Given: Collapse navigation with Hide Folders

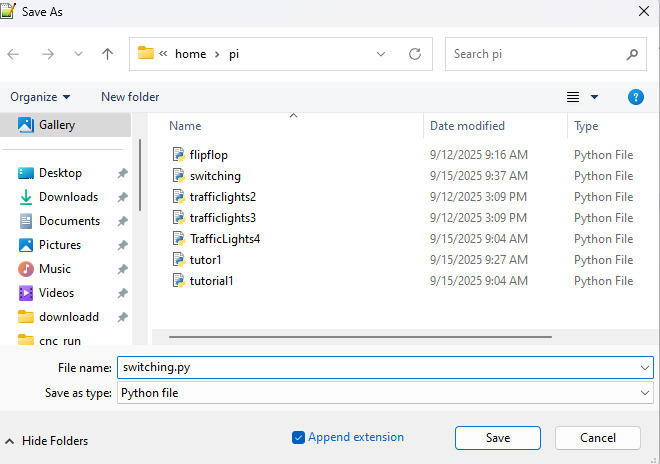Looking at the screenshot, I should 46,440.
